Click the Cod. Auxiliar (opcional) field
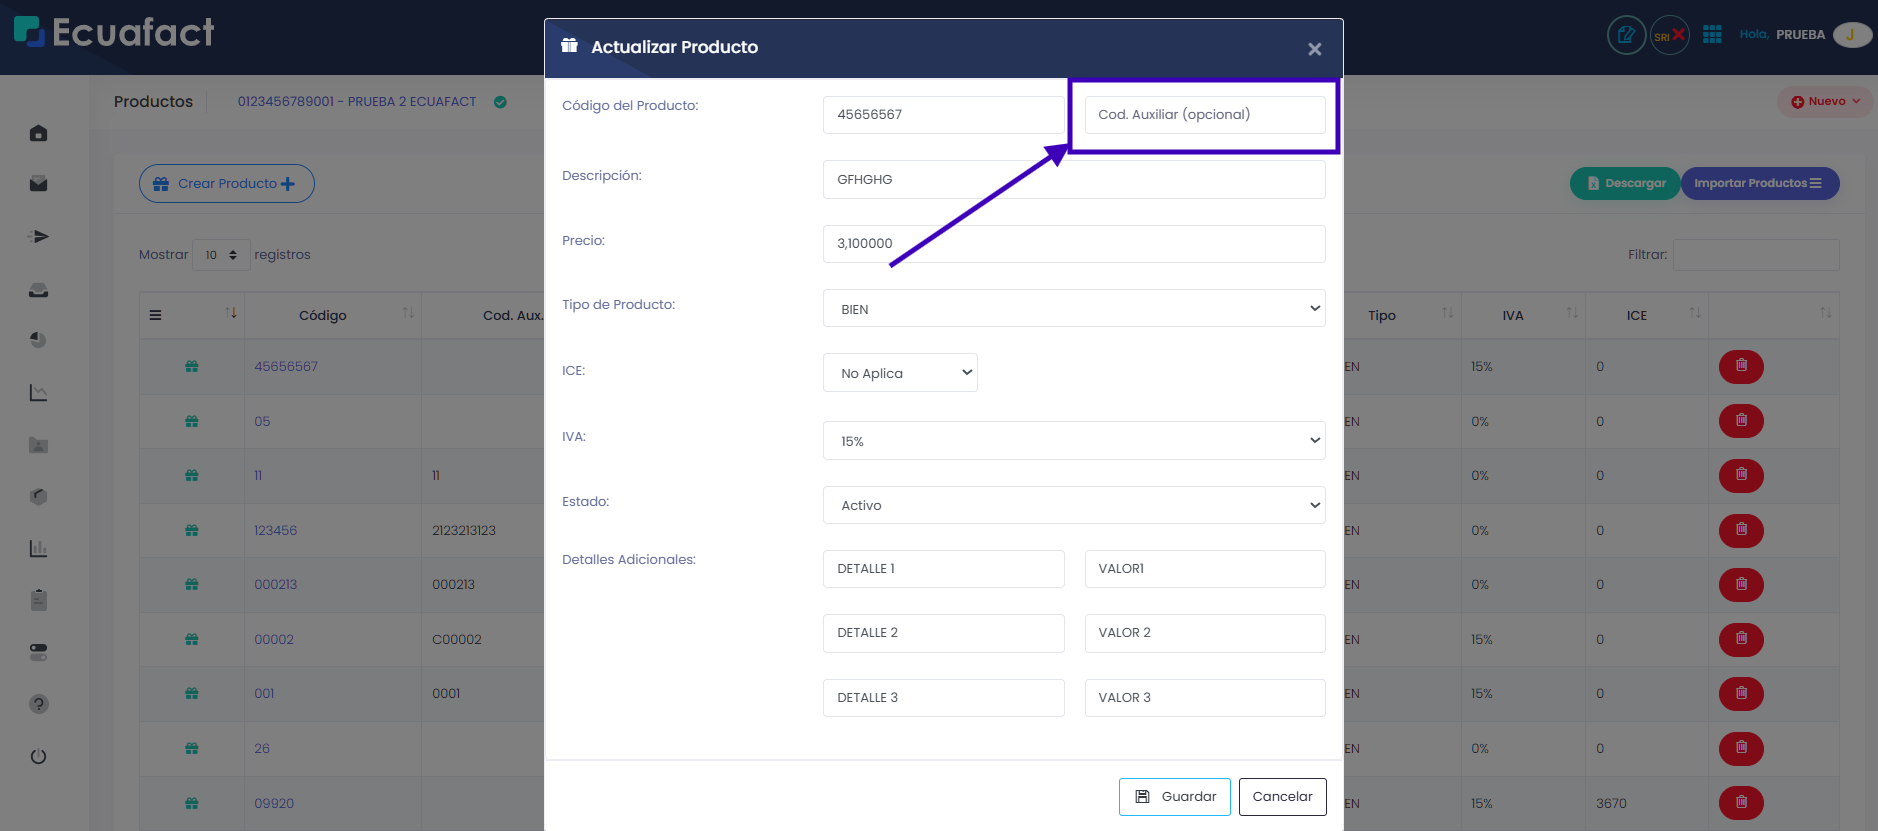This screenshot has height=831, width=1878. (x=1204, y=115)
